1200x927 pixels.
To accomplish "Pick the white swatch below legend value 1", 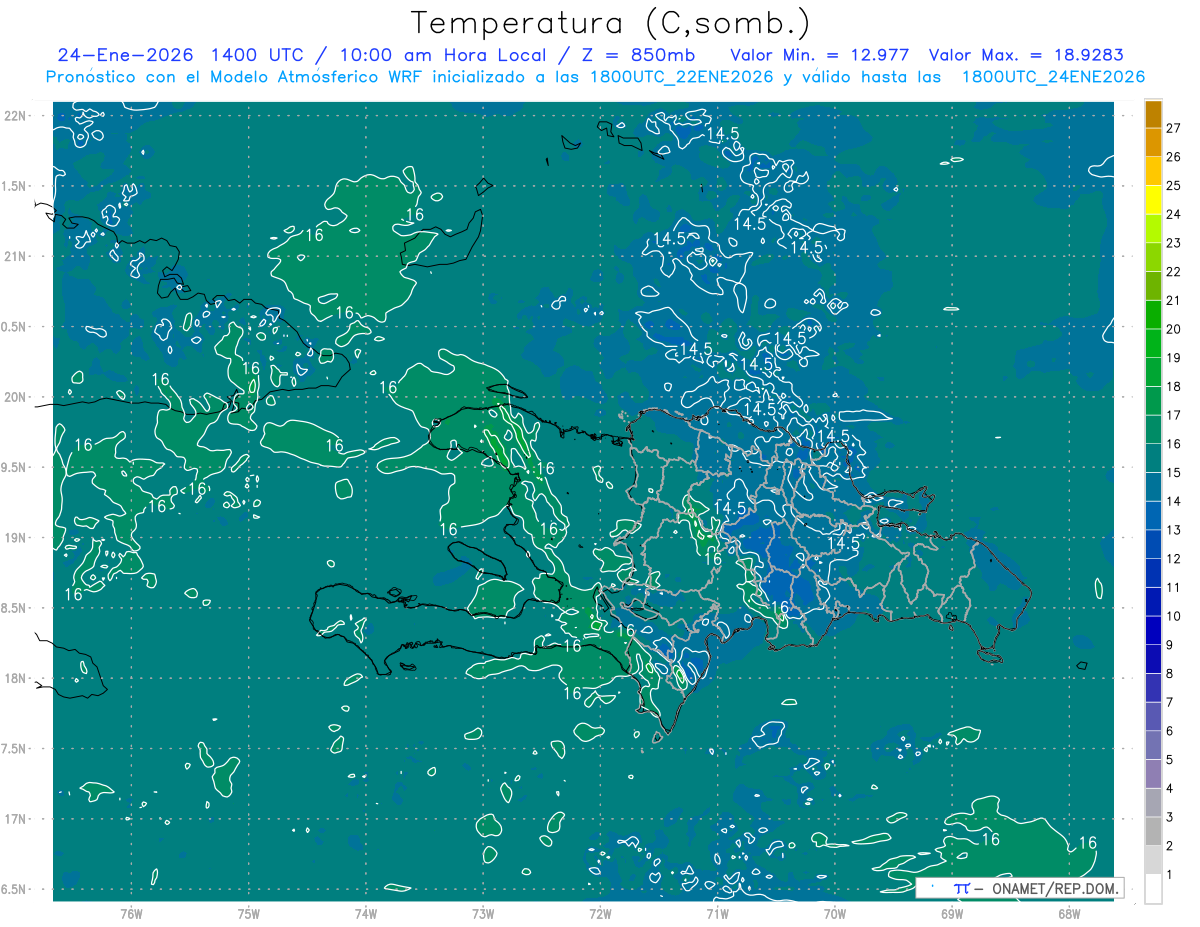I will (x=1153, y=889).
